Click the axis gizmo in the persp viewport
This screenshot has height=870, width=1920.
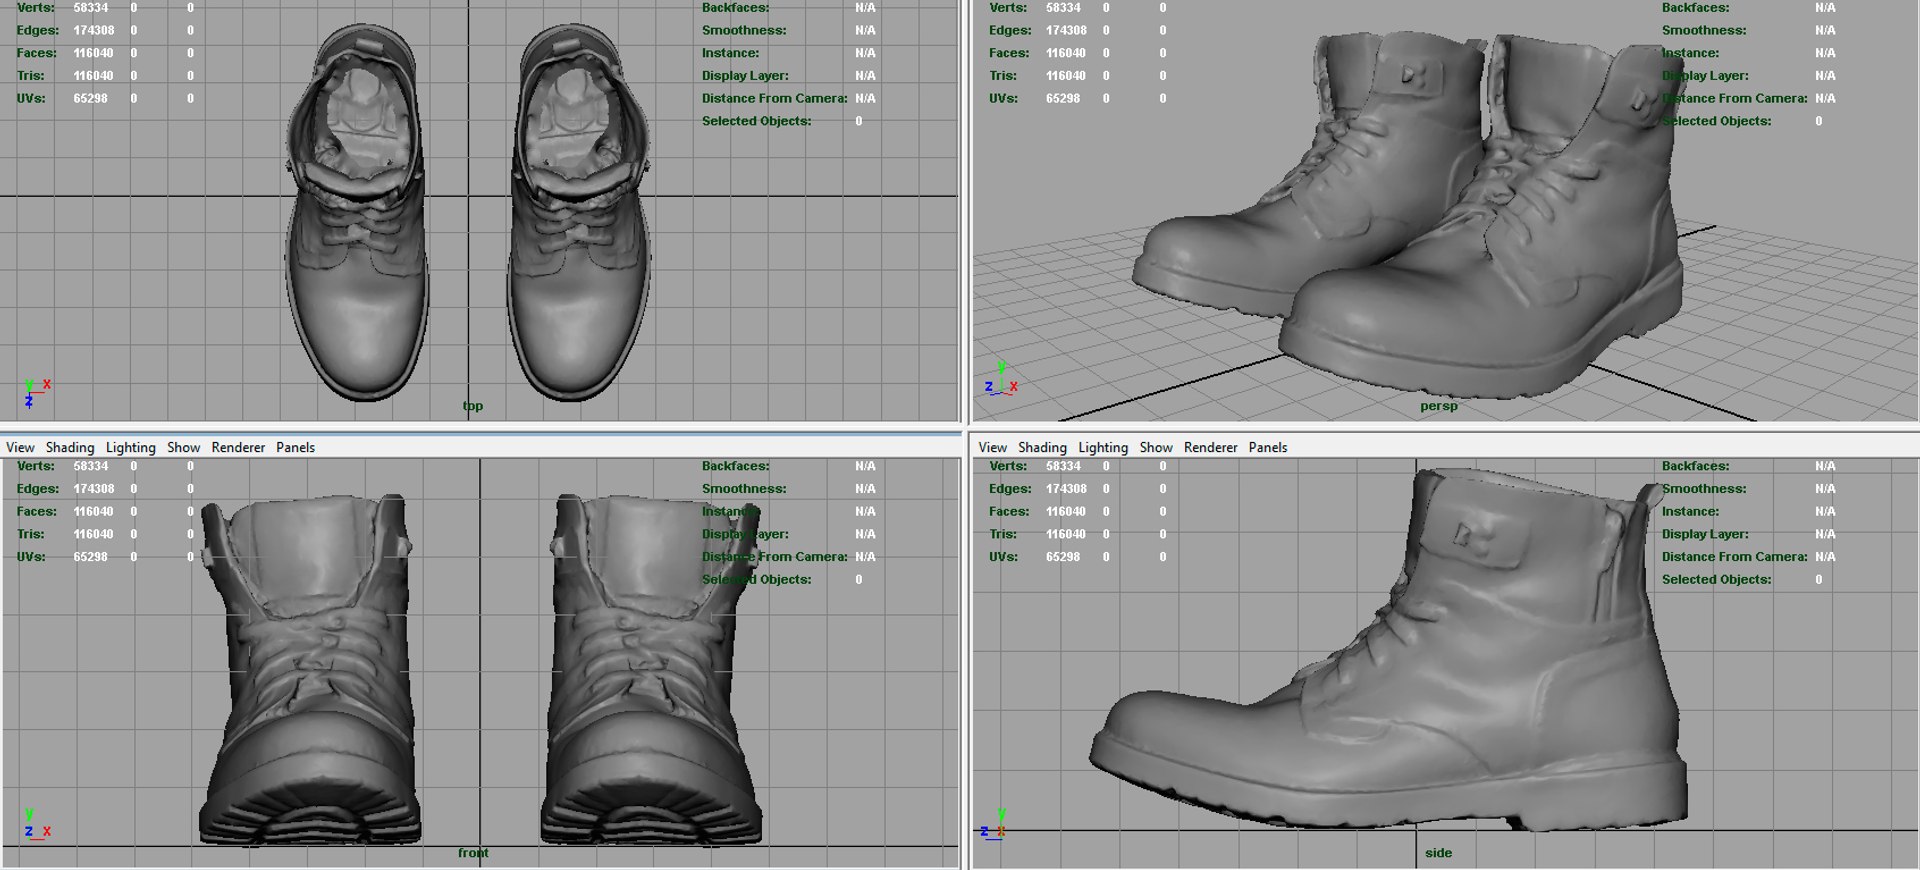[1001, 378]
